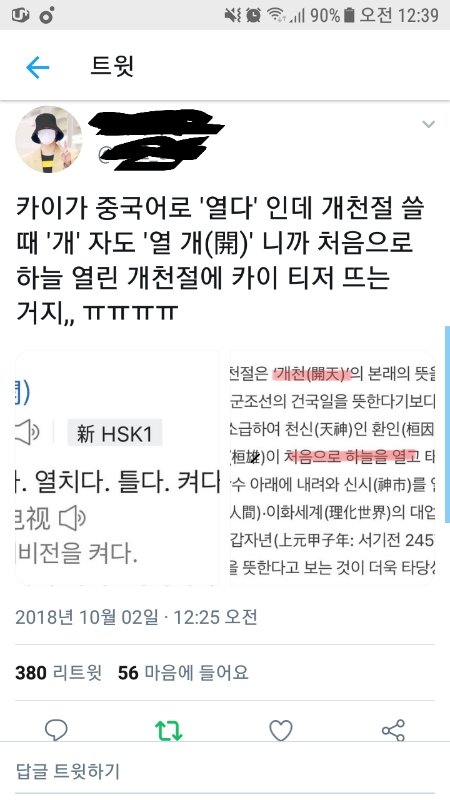Image resolution: width=450 pixels, height=800 pixels.
Task: Tap the share icon
Action: pos(393,730)
